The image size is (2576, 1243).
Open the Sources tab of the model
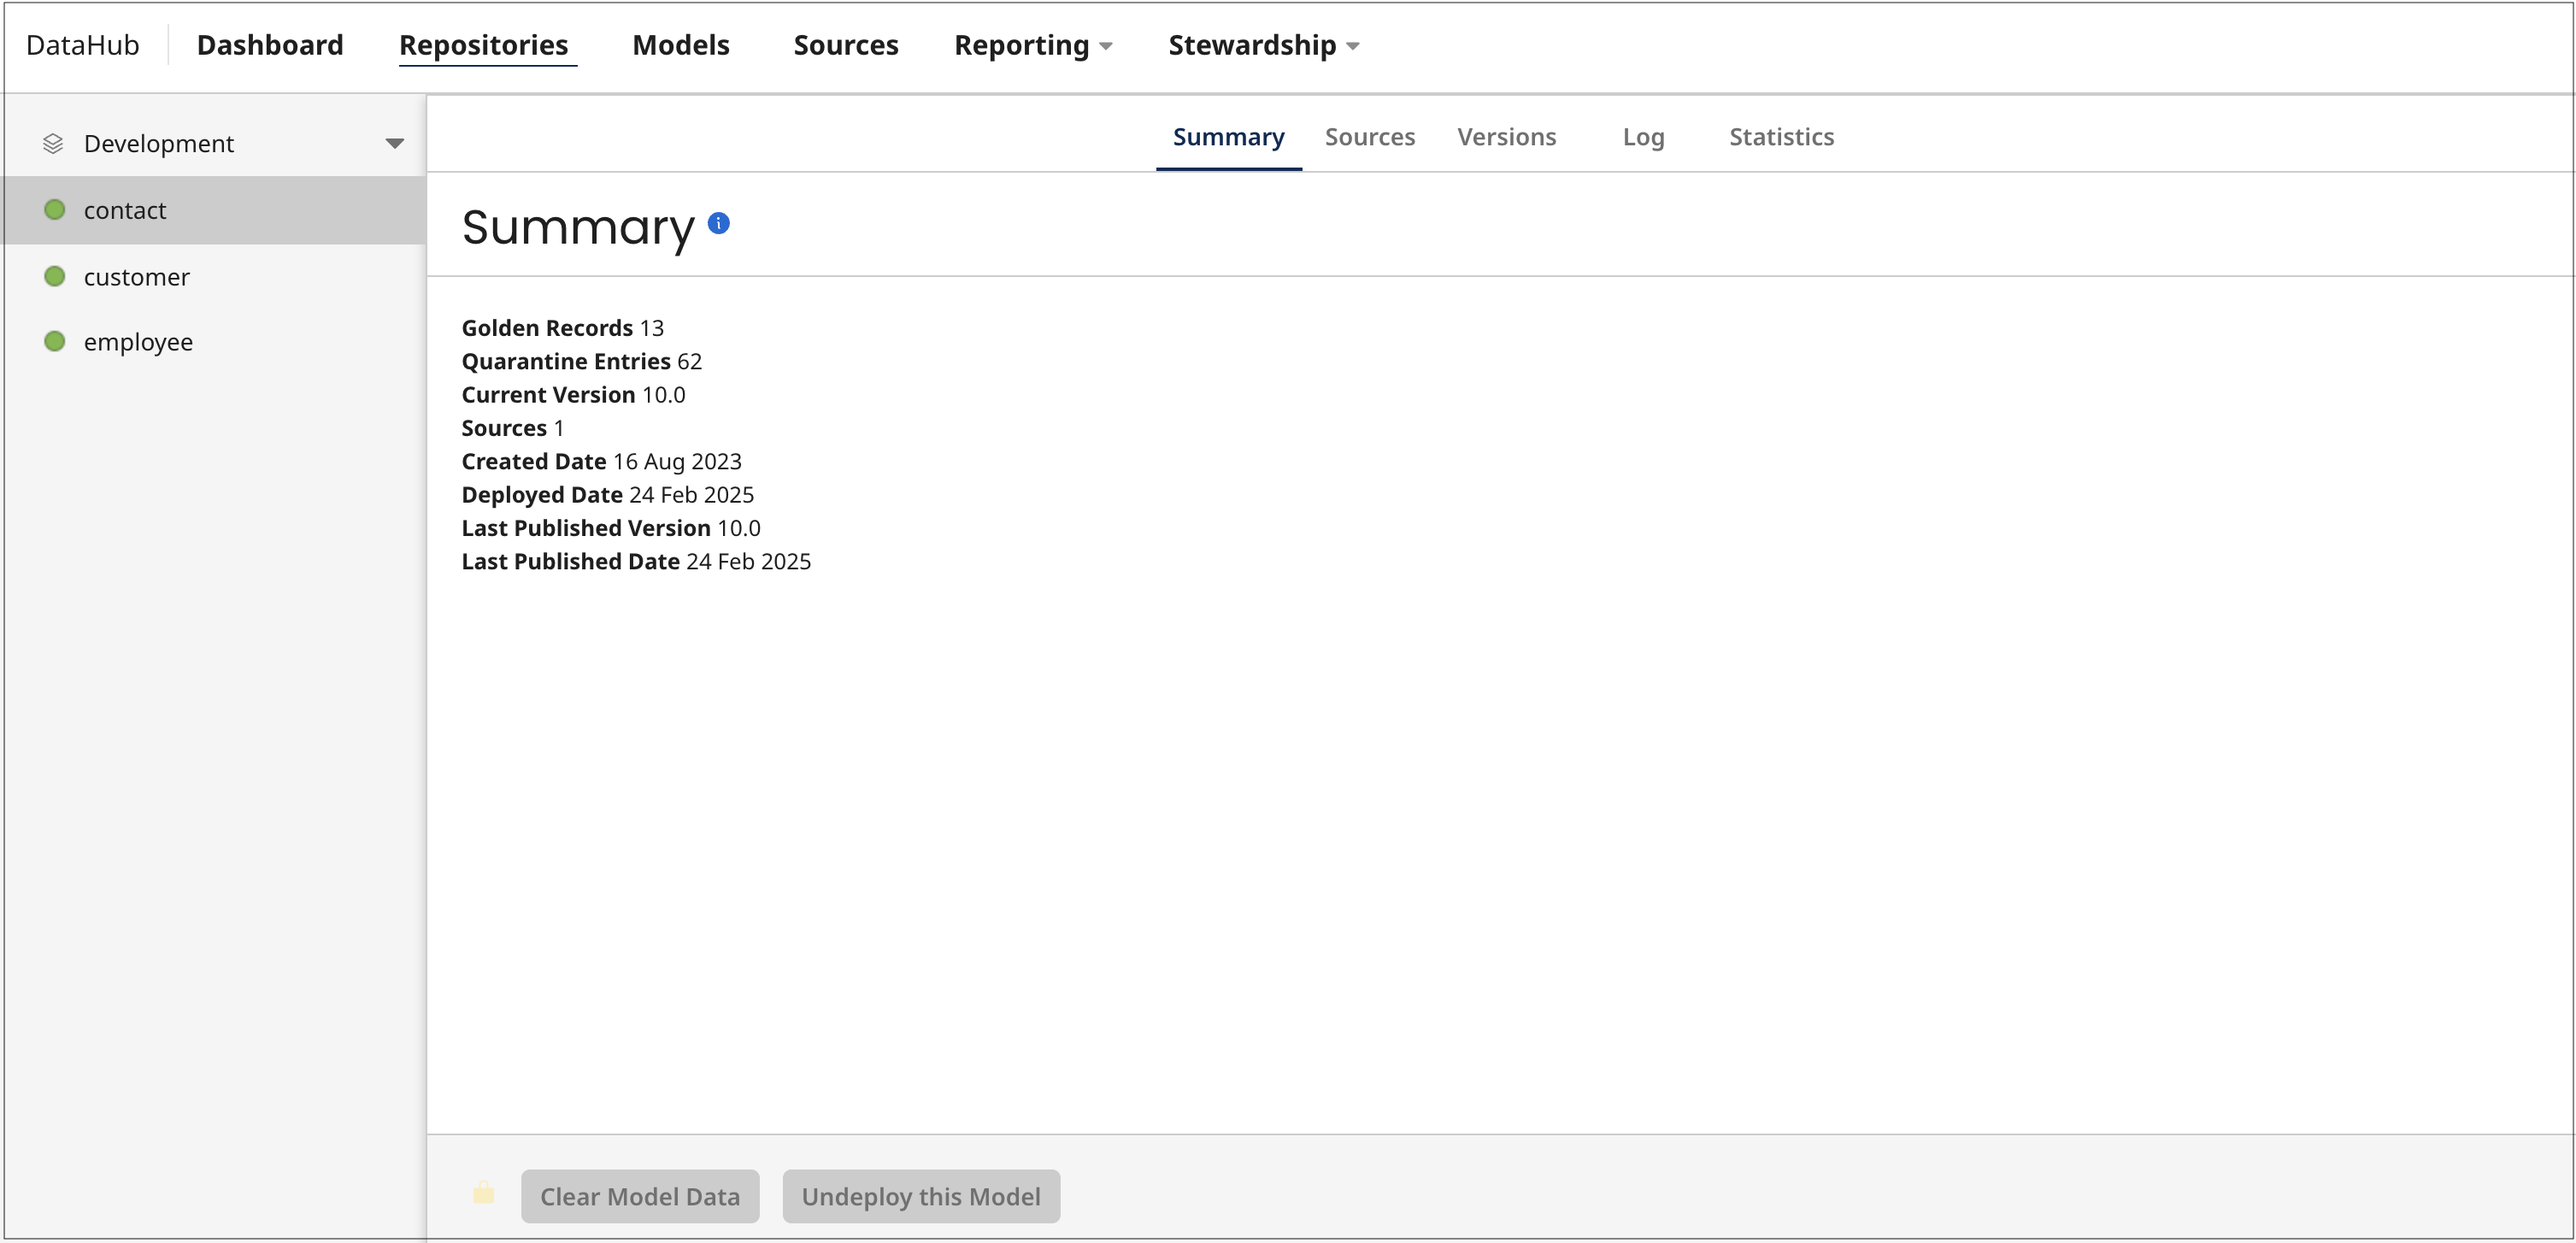point(1370,137)
